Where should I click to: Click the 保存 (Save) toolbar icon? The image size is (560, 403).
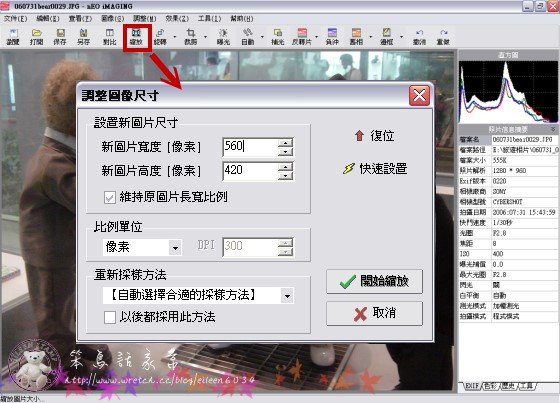pos(60,37)
